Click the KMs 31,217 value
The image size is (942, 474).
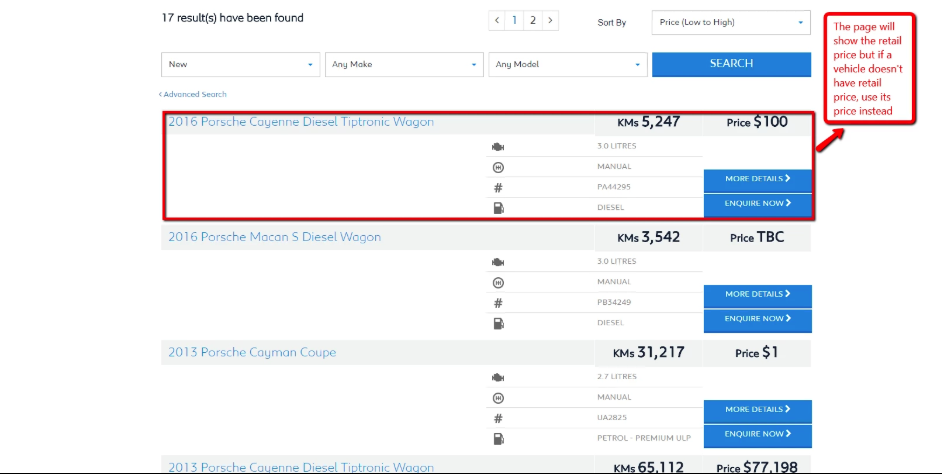pyautogui.click(x=648, y=353)
